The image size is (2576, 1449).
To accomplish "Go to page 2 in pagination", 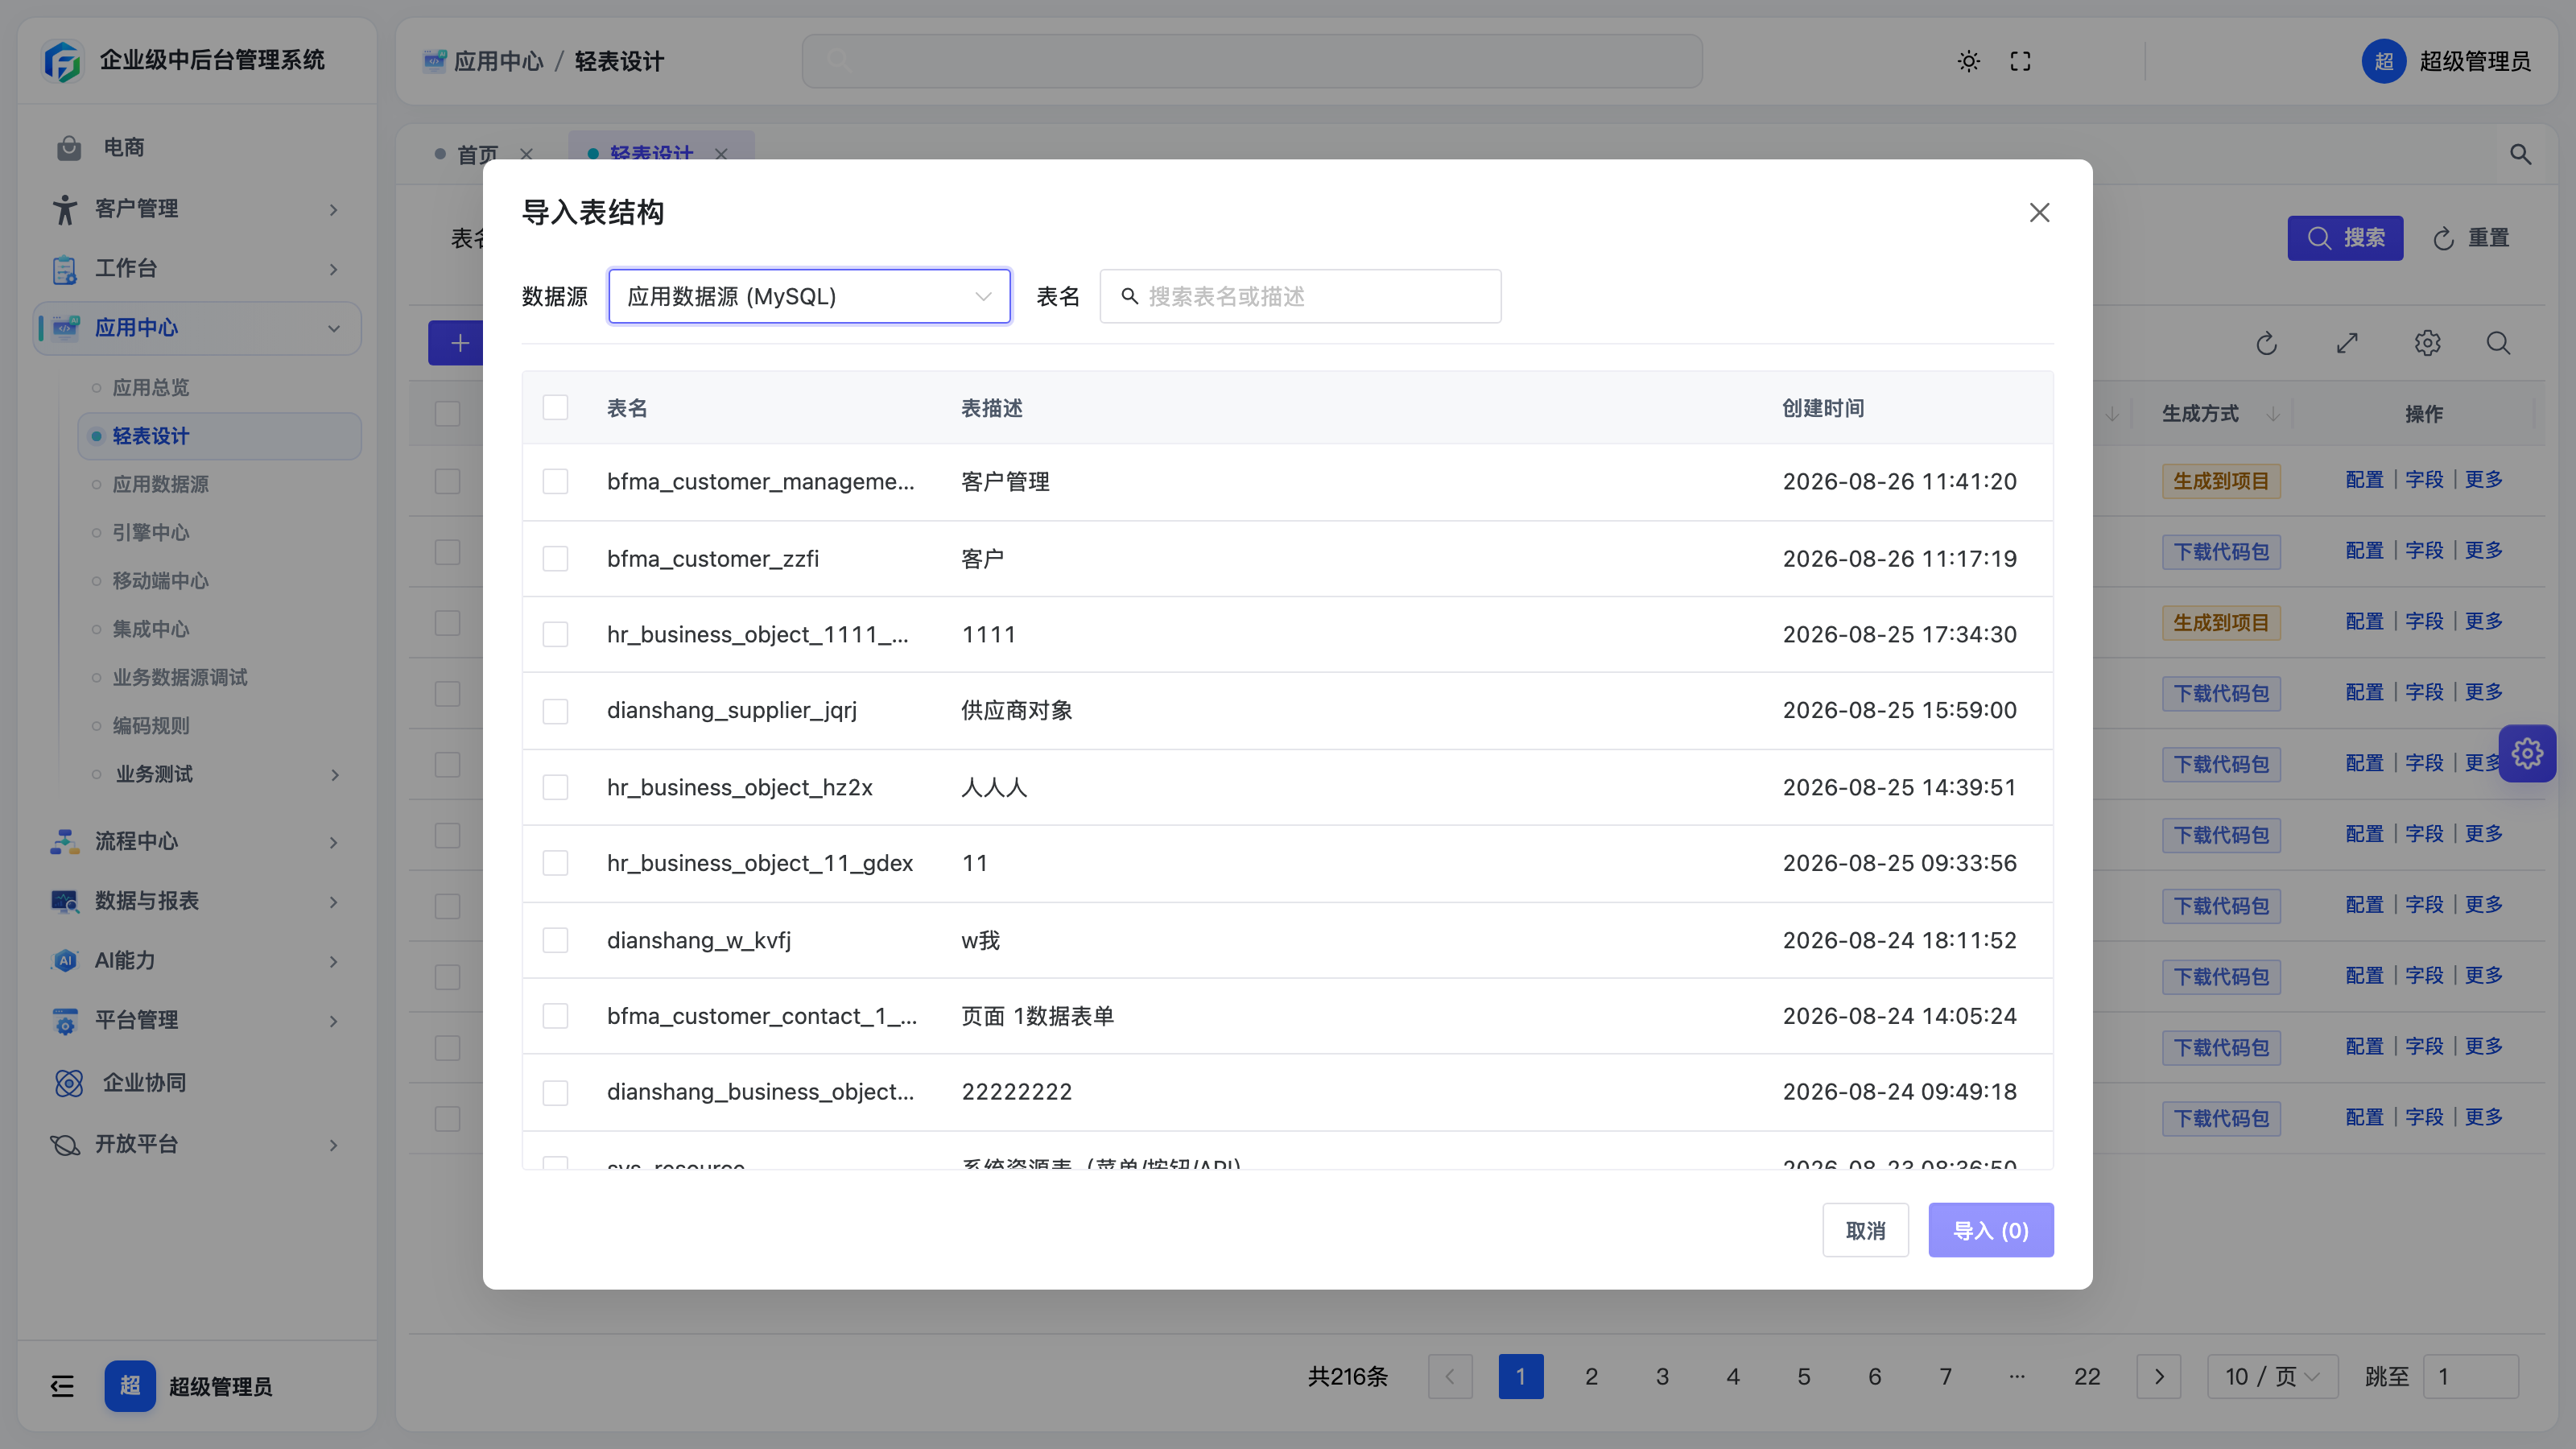I will [x=1591, y=1377].
